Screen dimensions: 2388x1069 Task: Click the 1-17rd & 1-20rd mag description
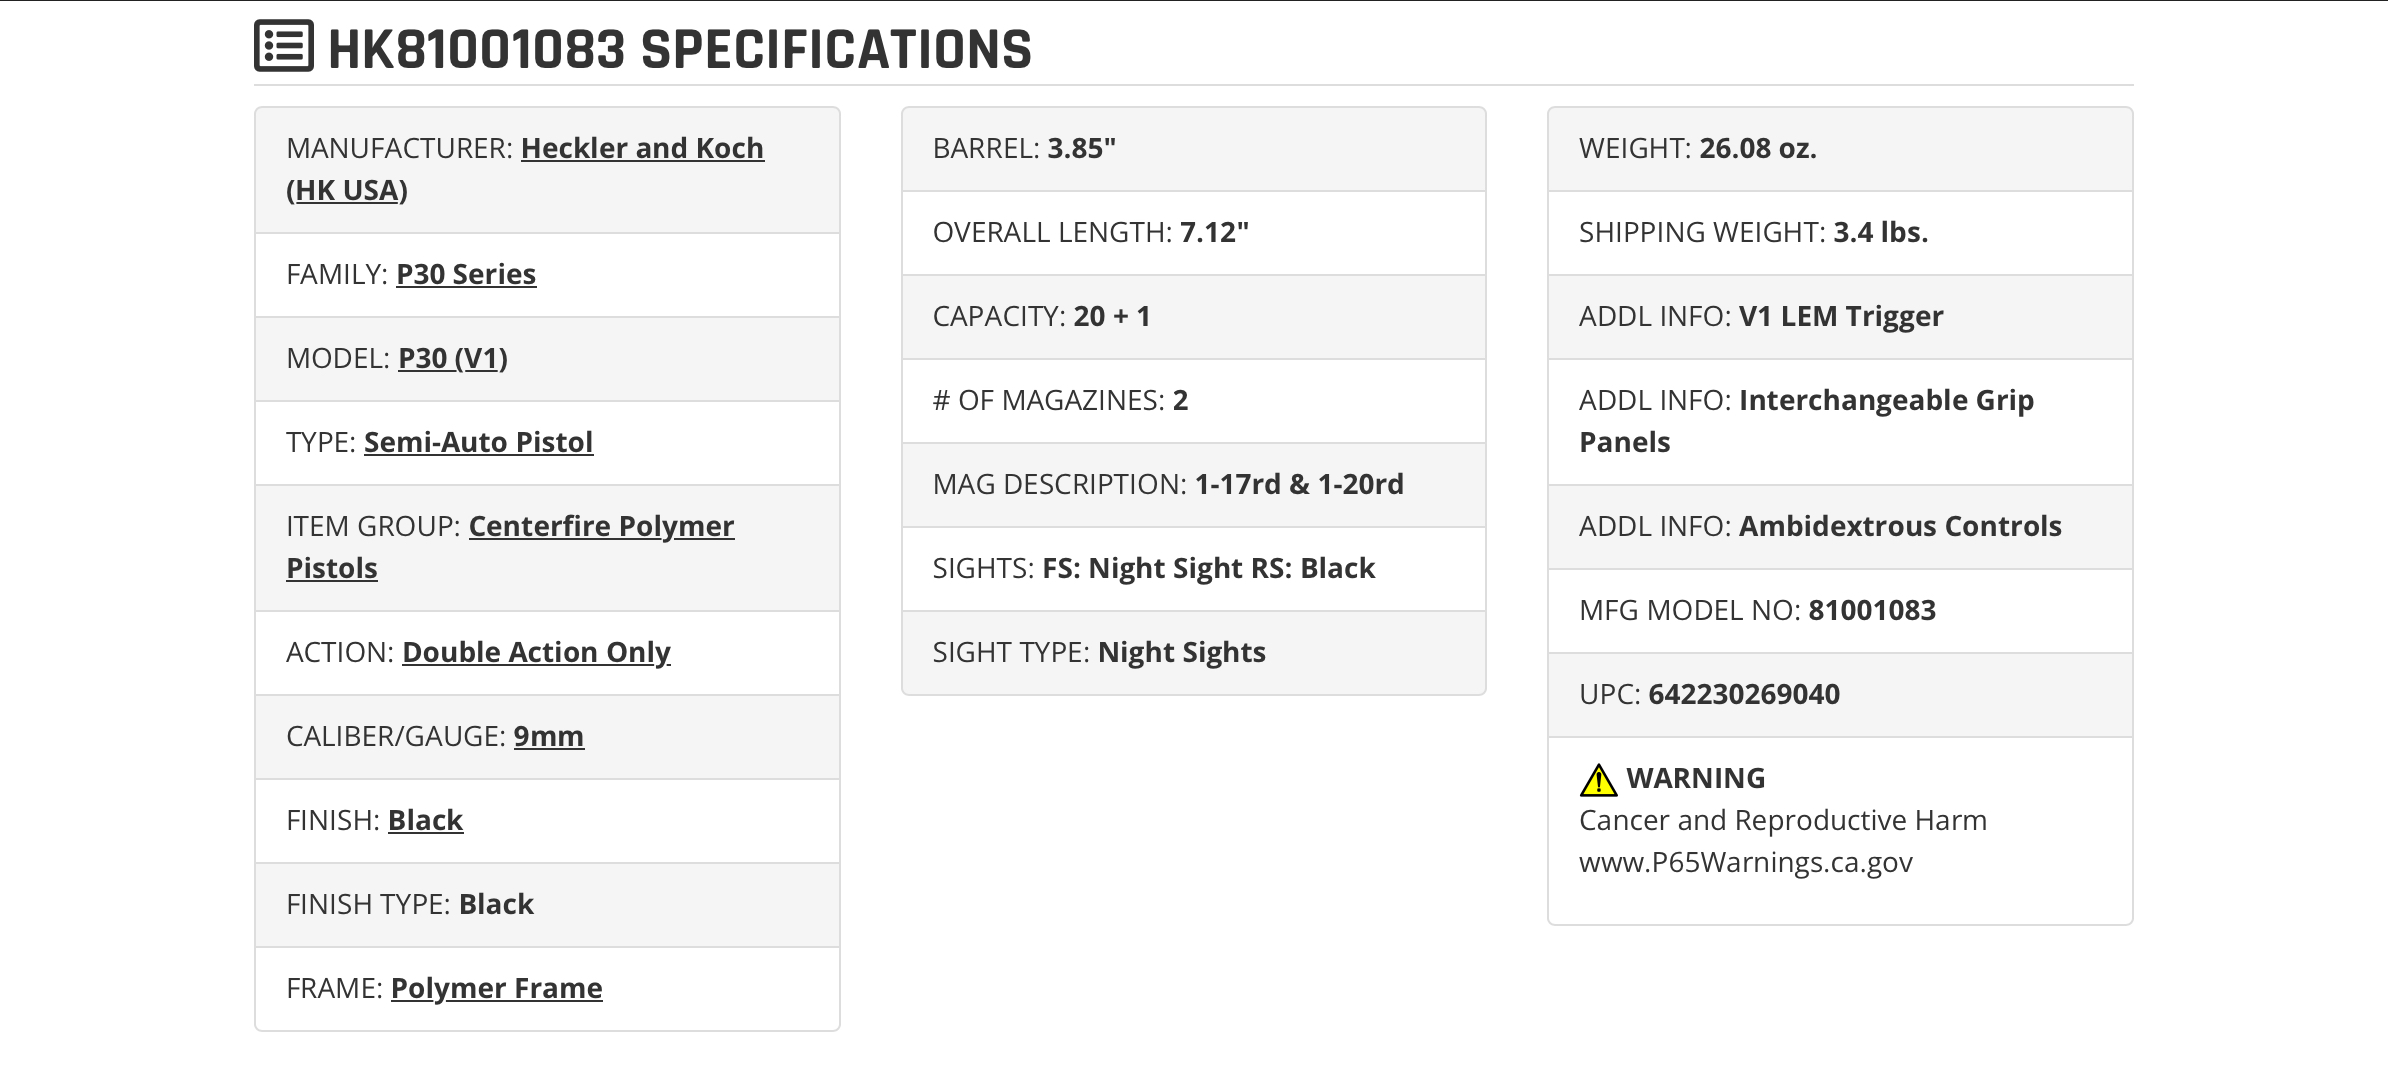pyautogui.click(x=1299, y=484)
